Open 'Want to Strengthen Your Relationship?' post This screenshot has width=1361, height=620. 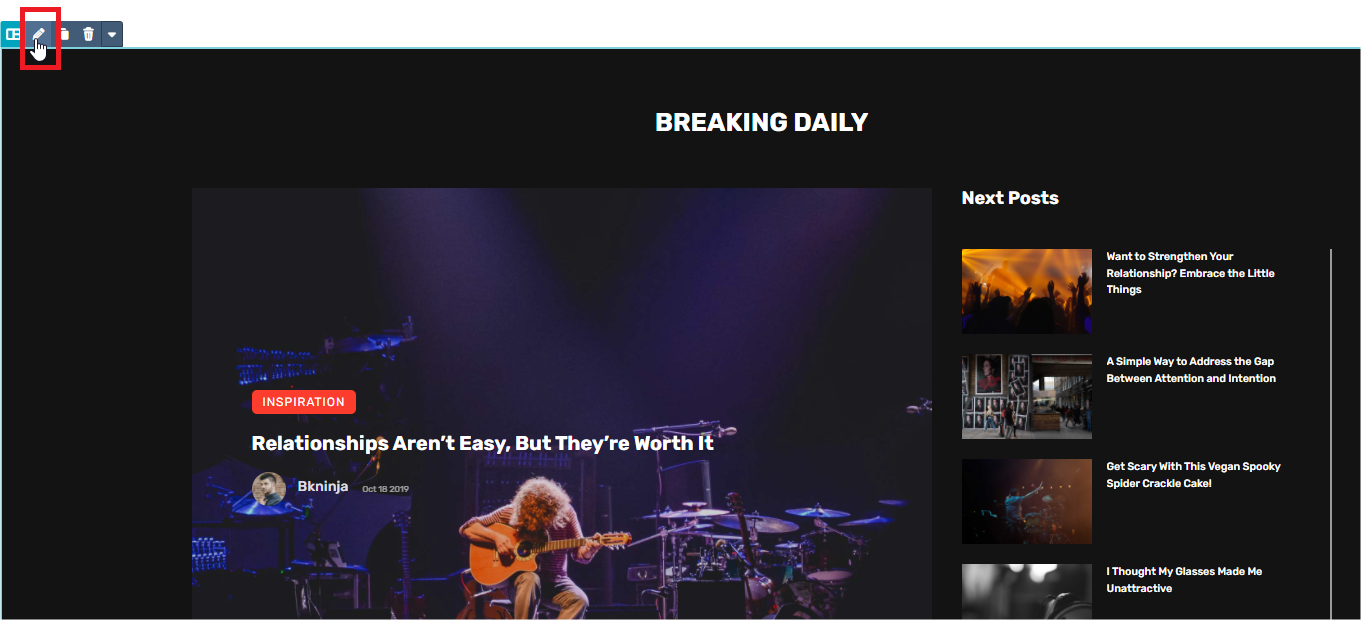[1190, 273]
